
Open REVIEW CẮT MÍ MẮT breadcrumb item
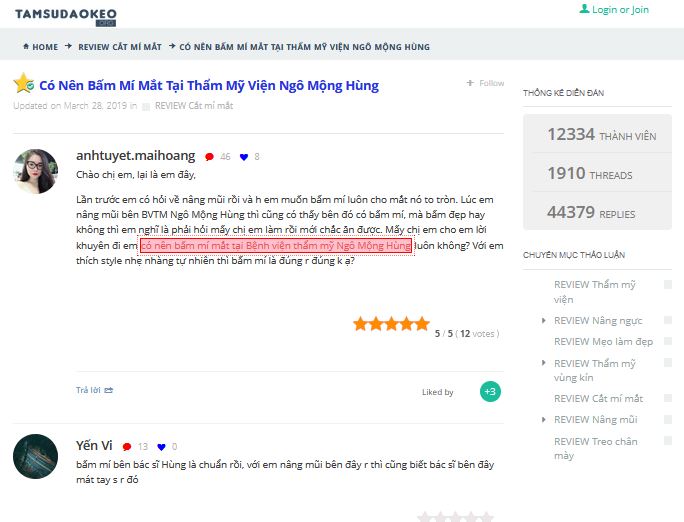coord(120,47)
